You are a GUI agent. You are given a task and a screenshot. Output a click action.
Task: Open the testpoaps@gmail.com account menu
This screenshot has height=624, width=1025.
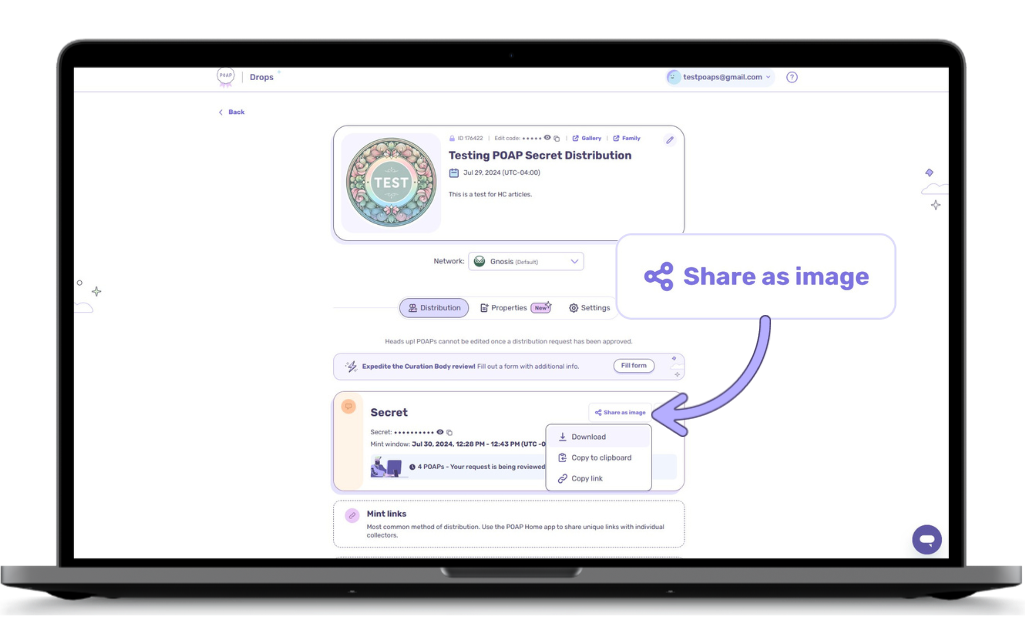(720, 77)
